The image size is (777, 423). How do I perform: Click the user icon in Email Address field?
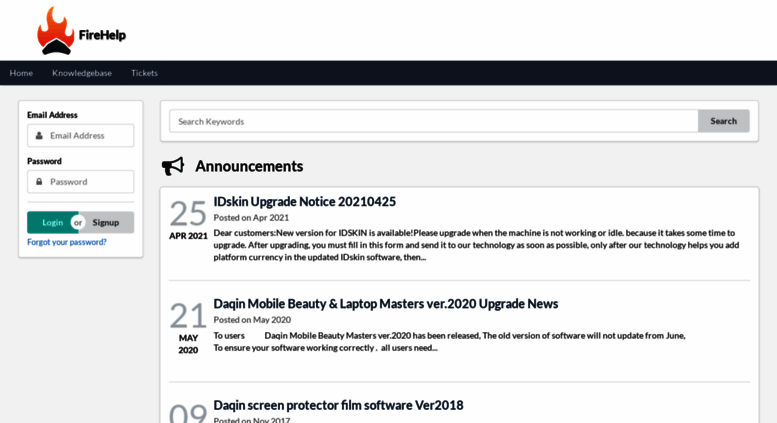pyautogui.click(x=39, y=136)
